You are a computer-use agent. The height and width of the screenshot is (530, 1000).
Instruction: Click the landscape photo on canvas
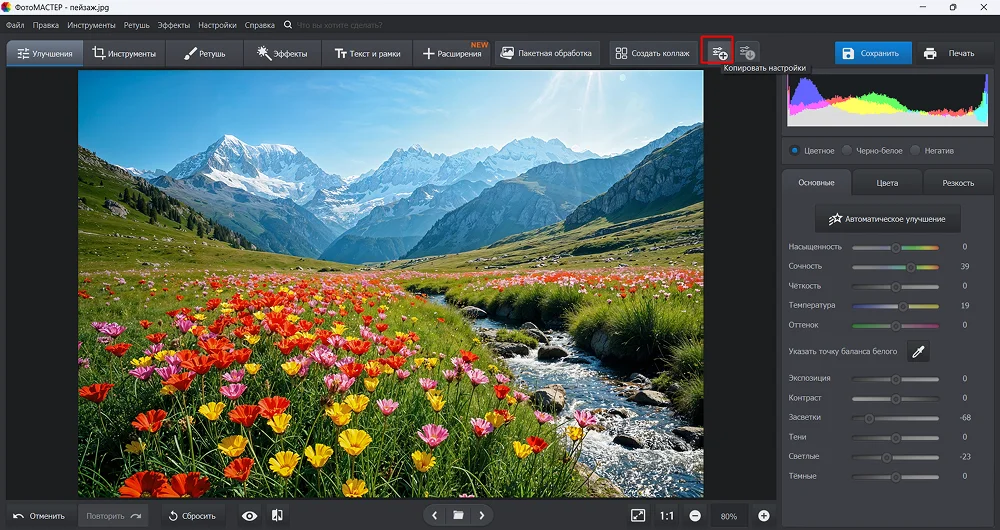tap(391, 284)
